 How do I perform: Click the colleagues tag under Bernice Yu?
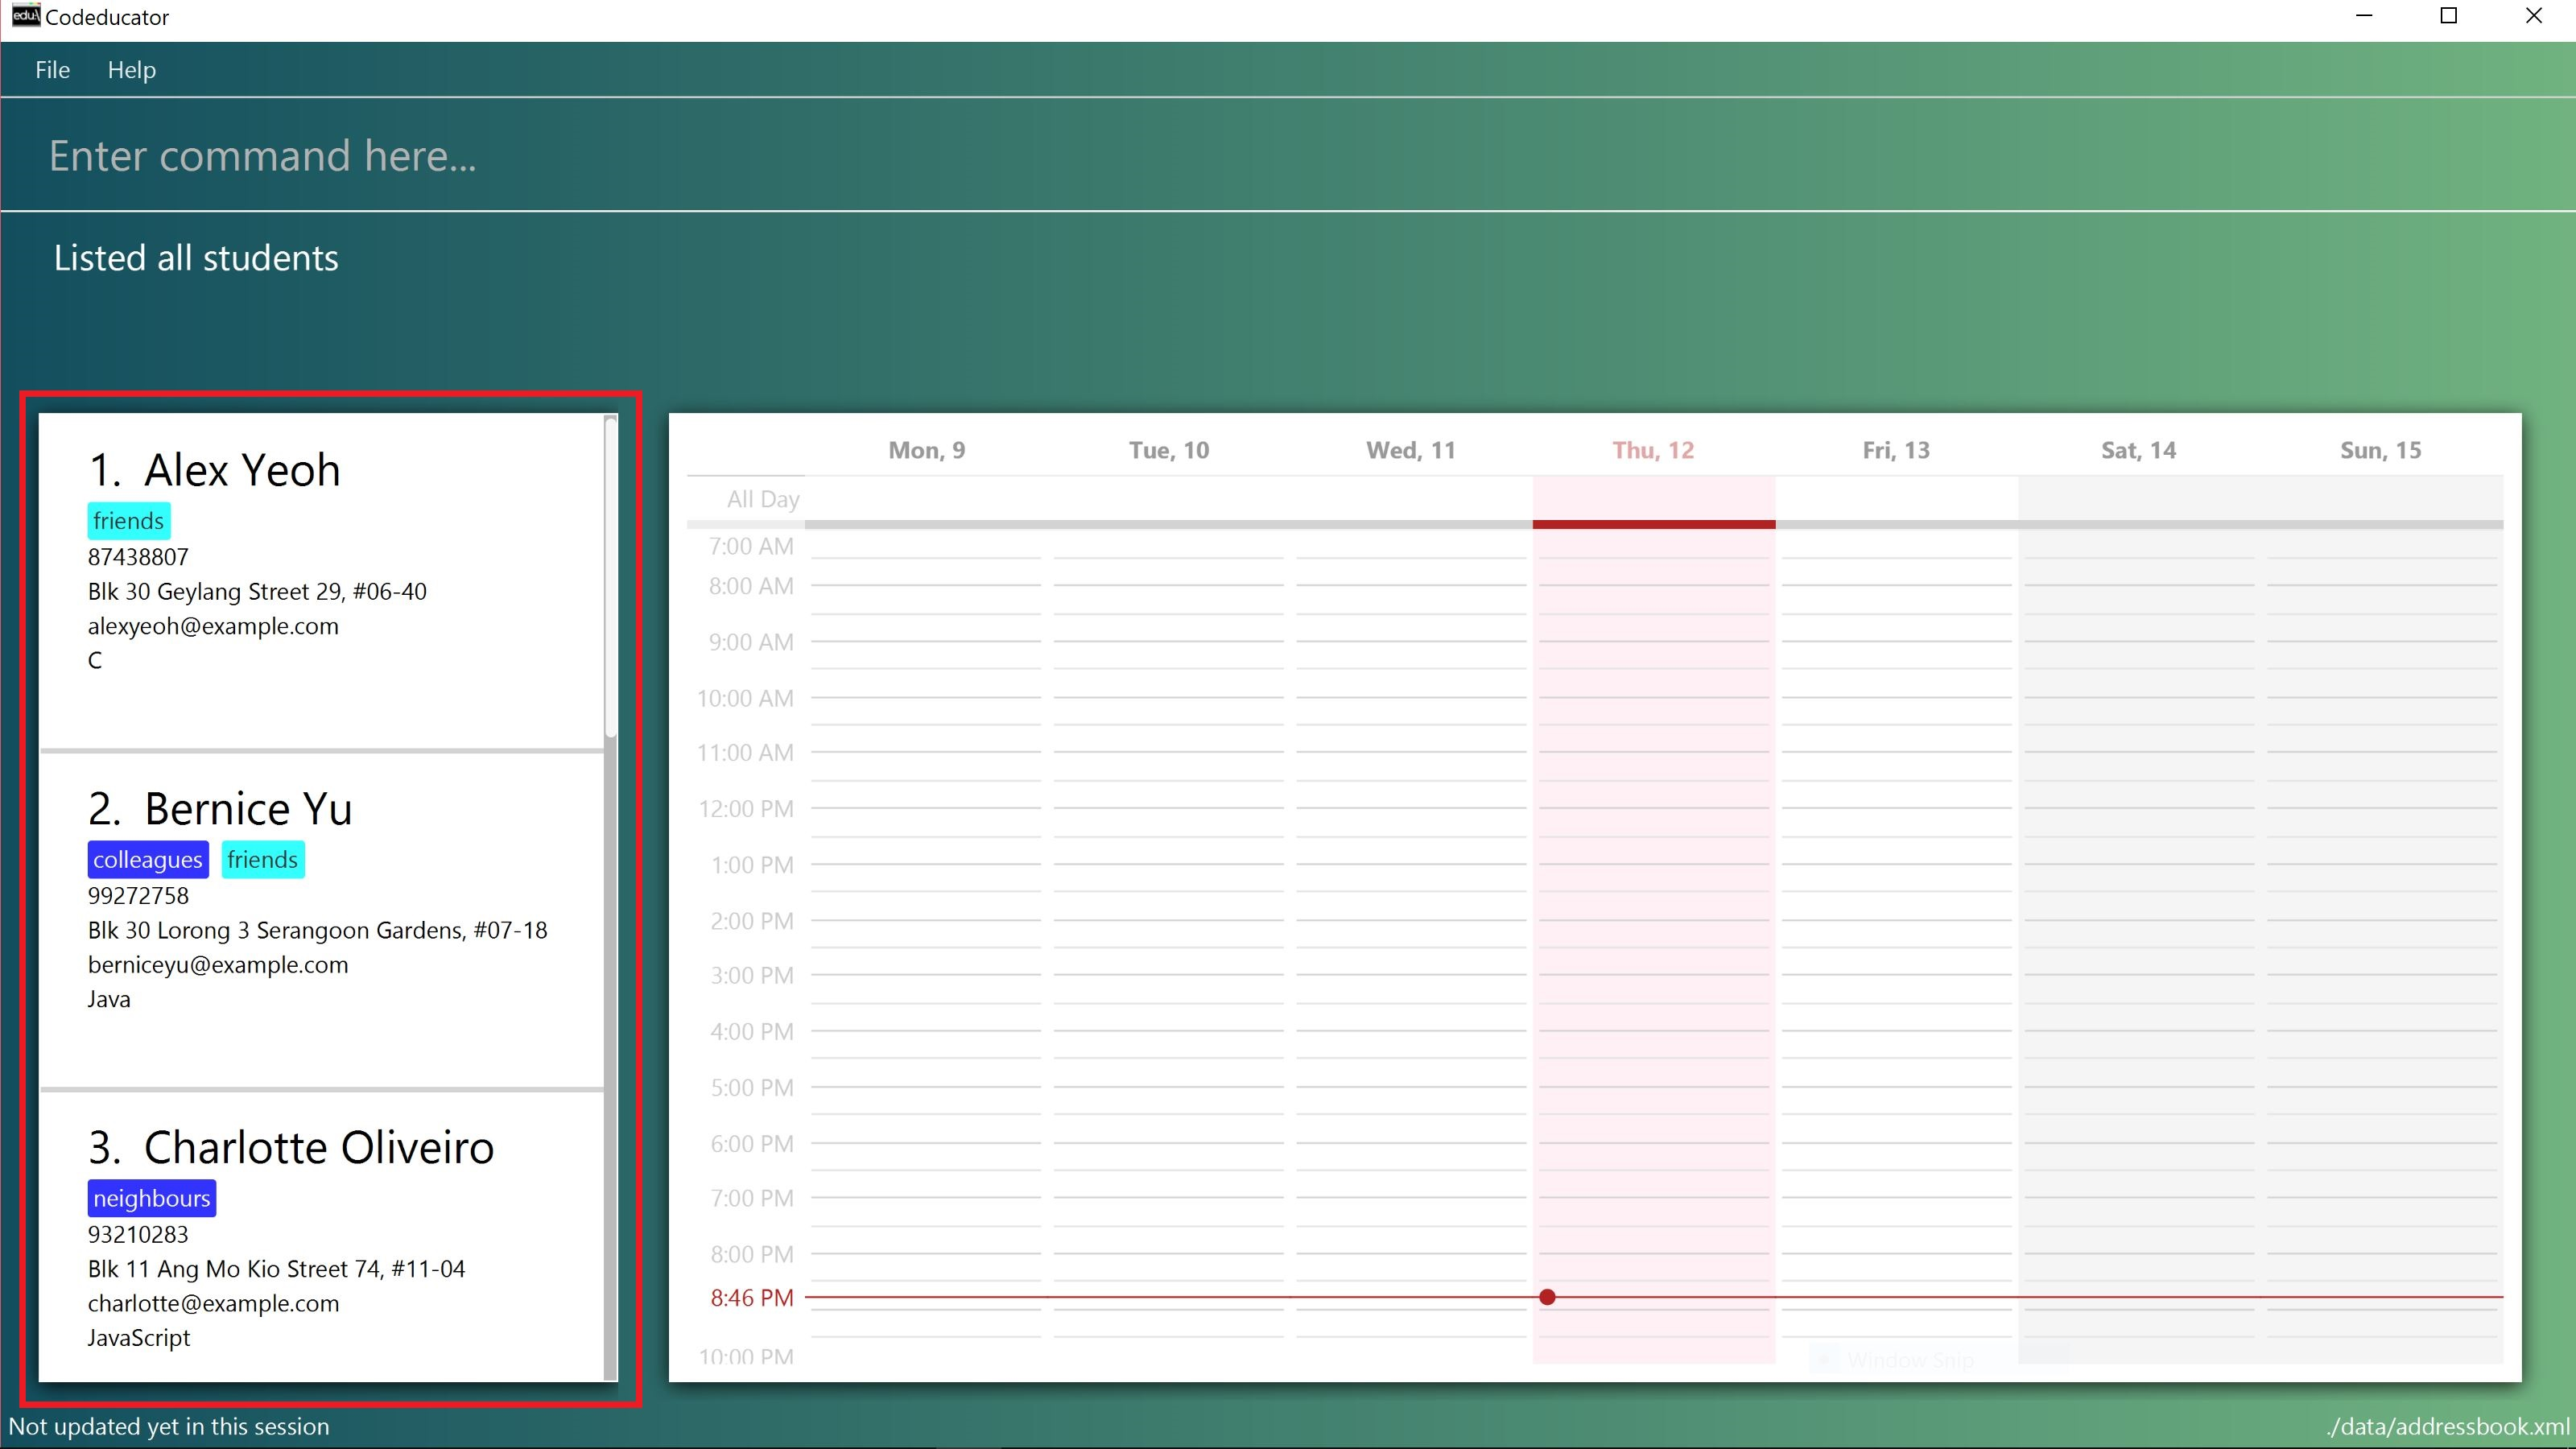tap(148, 860)
